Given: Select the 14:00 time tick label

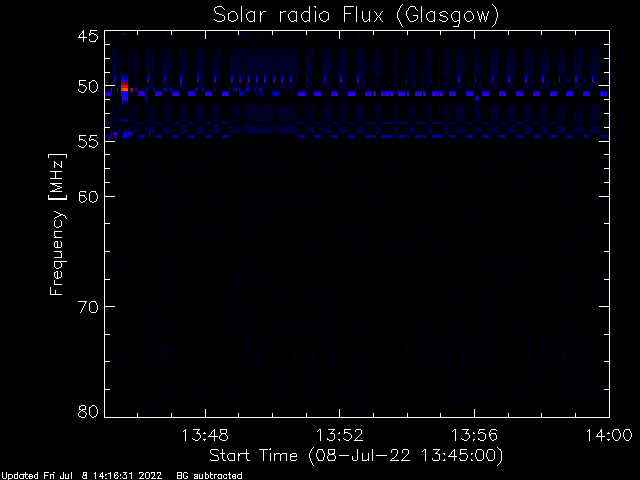Looking at the screenshot, I should click(609, 435).
